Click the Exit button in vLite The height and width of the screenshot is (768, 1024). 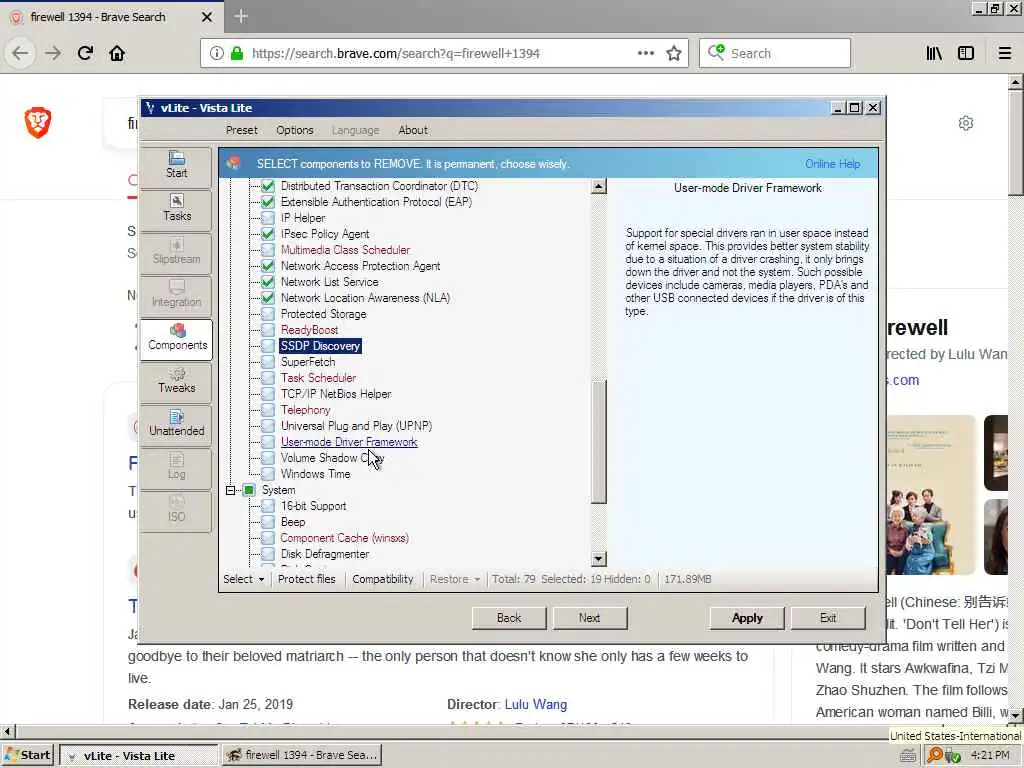tap(828, 618)
